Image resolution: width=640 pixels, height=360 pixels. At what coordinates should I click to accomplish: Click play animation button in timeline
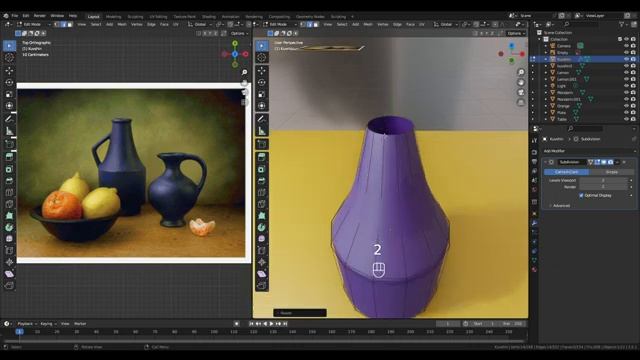point(271,324)
